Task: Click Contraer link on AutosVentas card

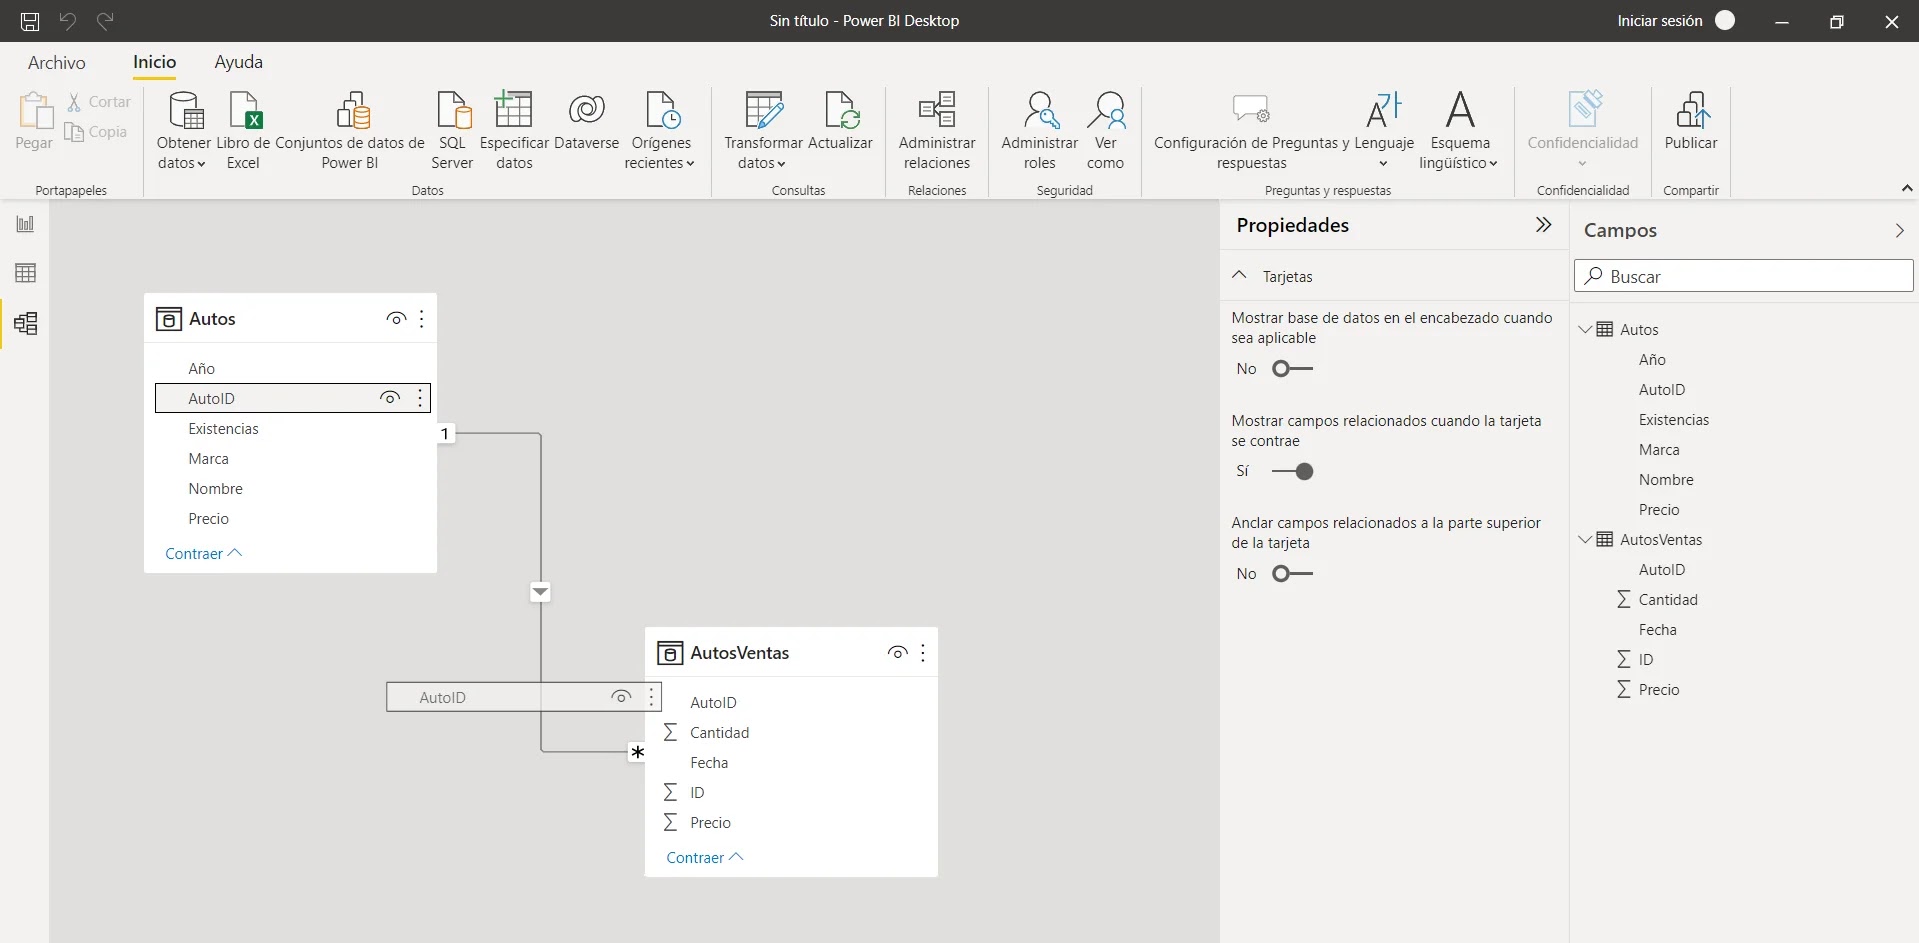Action: (705, 858)
